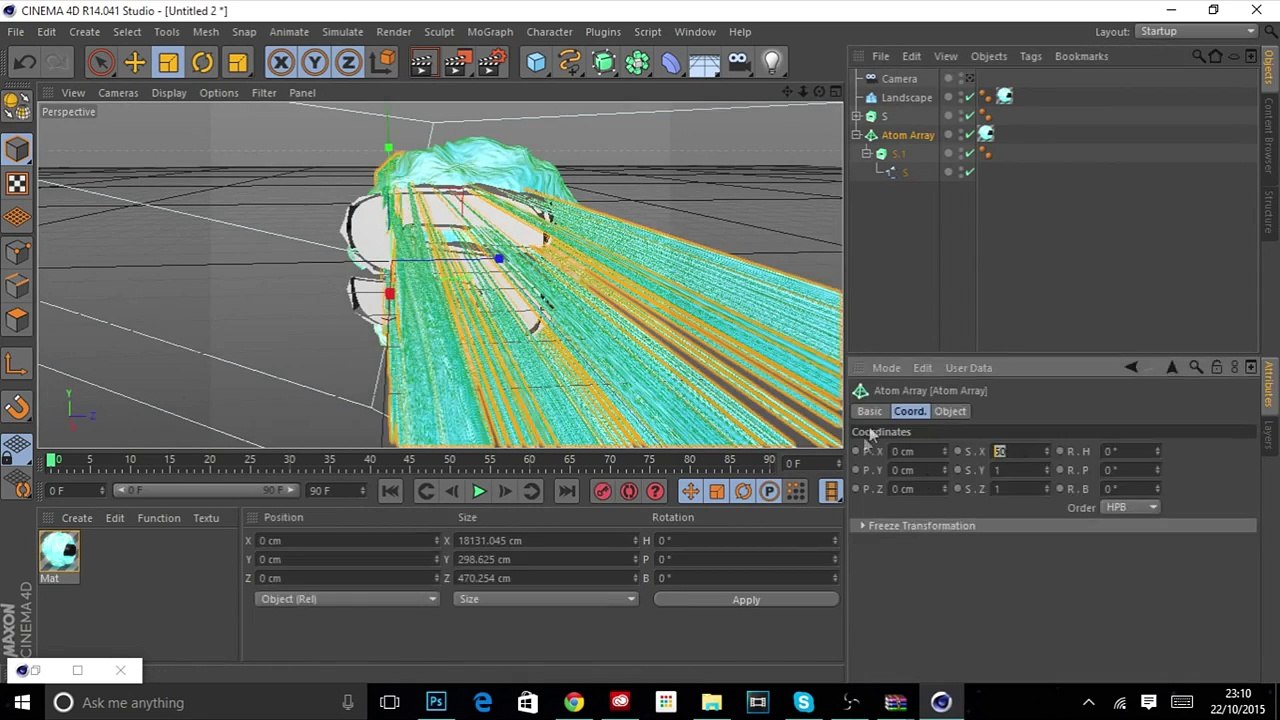Open Chrome from the taskbar
Viewport: 1280px width, 720px height.
[573, 702]
